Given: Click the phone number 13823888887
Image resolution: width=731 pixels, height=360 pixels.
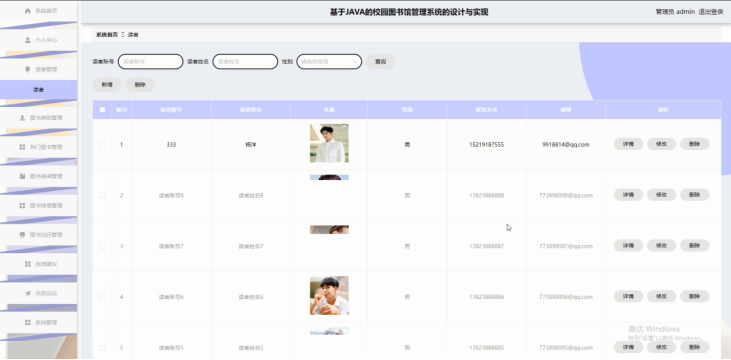Looking at the screenshot, I should [486, 246].
